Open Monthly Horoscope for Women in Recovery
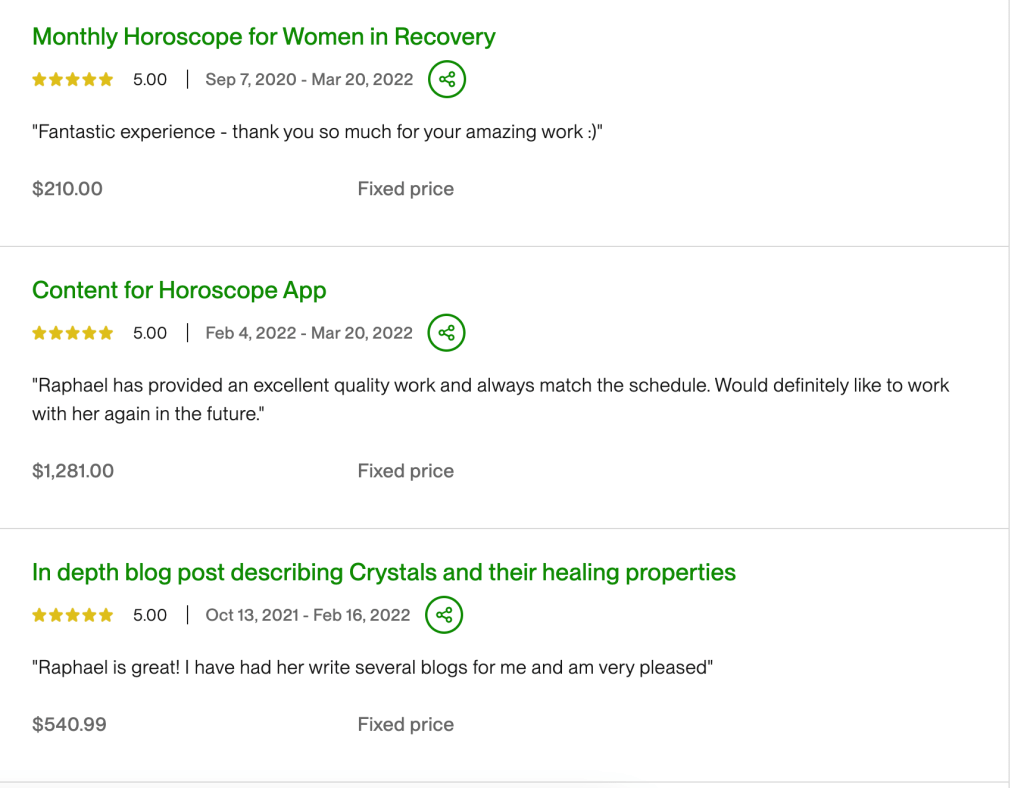 click(x=264, y=37)
